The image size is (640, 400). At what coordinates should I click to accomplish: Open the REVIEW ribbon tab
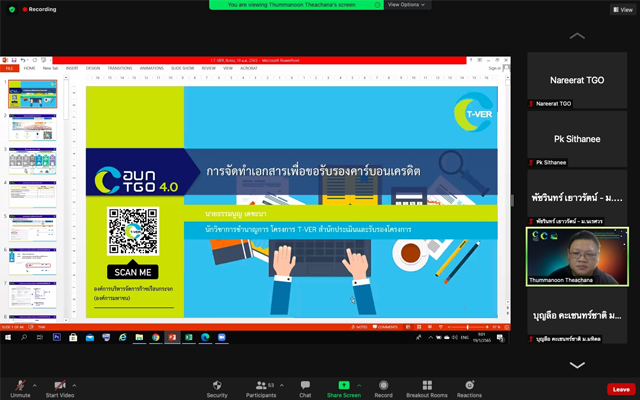[209, 68]
